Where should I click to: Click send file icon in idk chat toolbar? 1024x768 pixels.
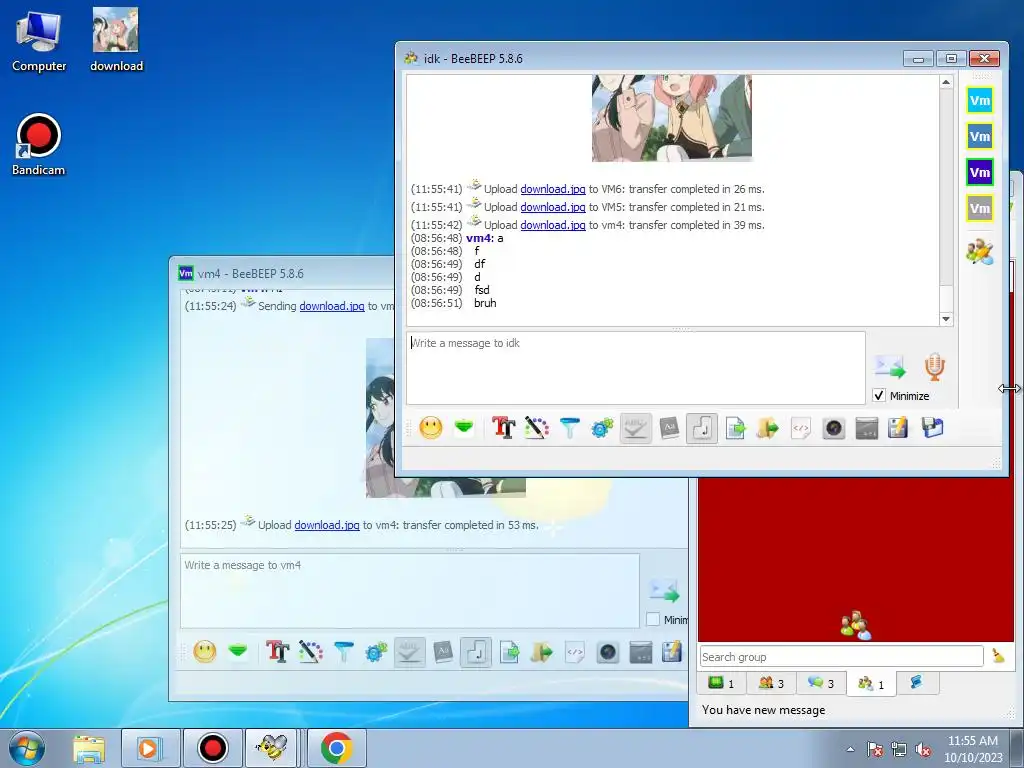(735, 428)
